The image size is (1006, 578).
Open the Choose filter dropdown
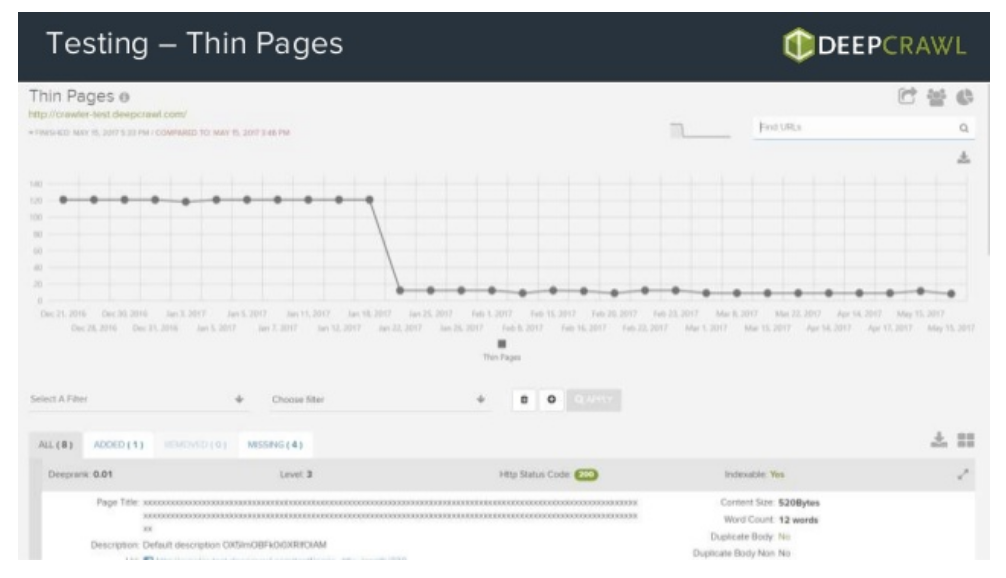(x=380, y=399)
